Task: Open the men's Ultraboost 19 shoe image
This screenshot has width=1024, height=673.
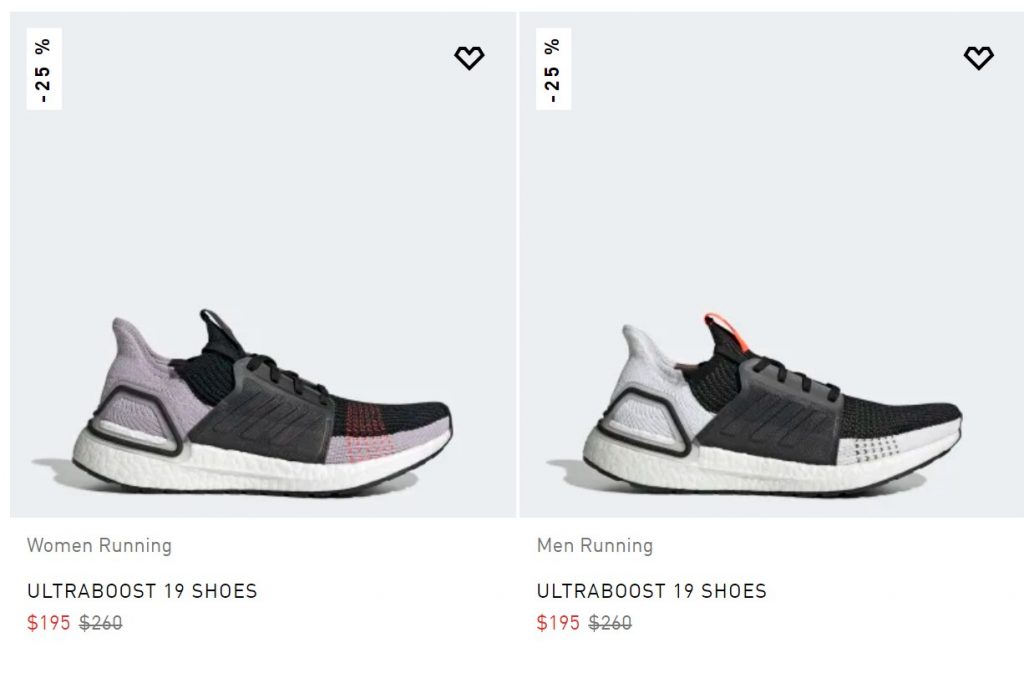Action: (772, 400)
